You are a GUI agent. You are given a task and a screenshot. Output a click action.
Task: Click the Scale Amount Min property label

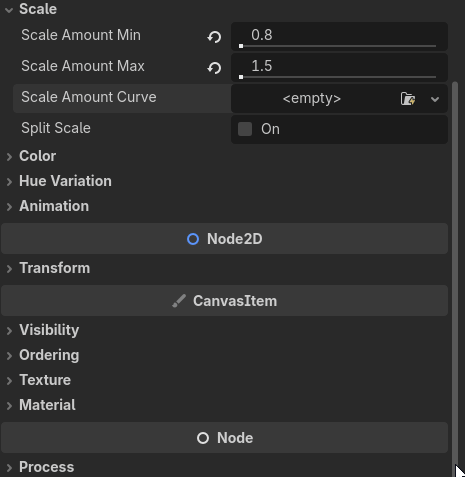coord(81,35)
